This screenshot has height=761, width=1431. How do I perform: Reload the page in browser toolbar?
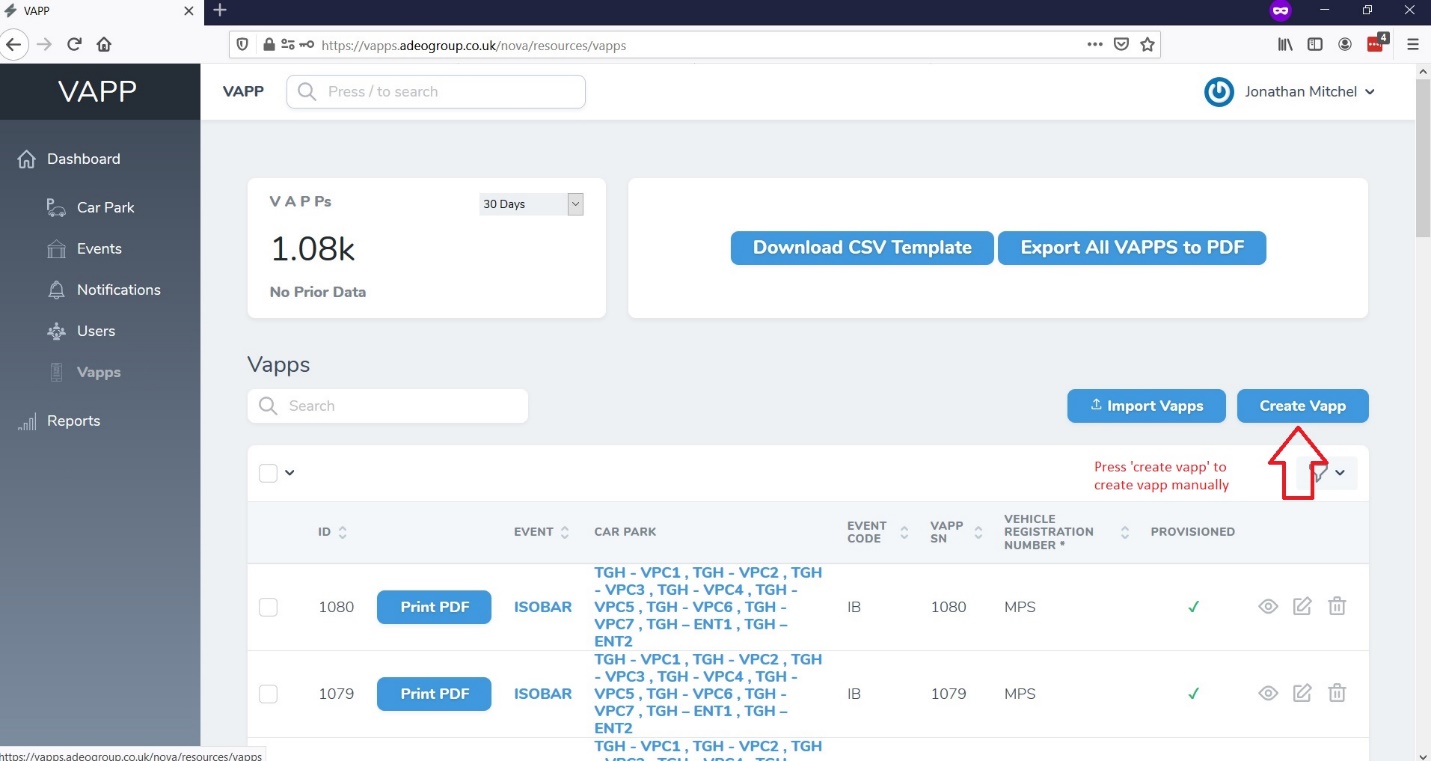[74, 44]
